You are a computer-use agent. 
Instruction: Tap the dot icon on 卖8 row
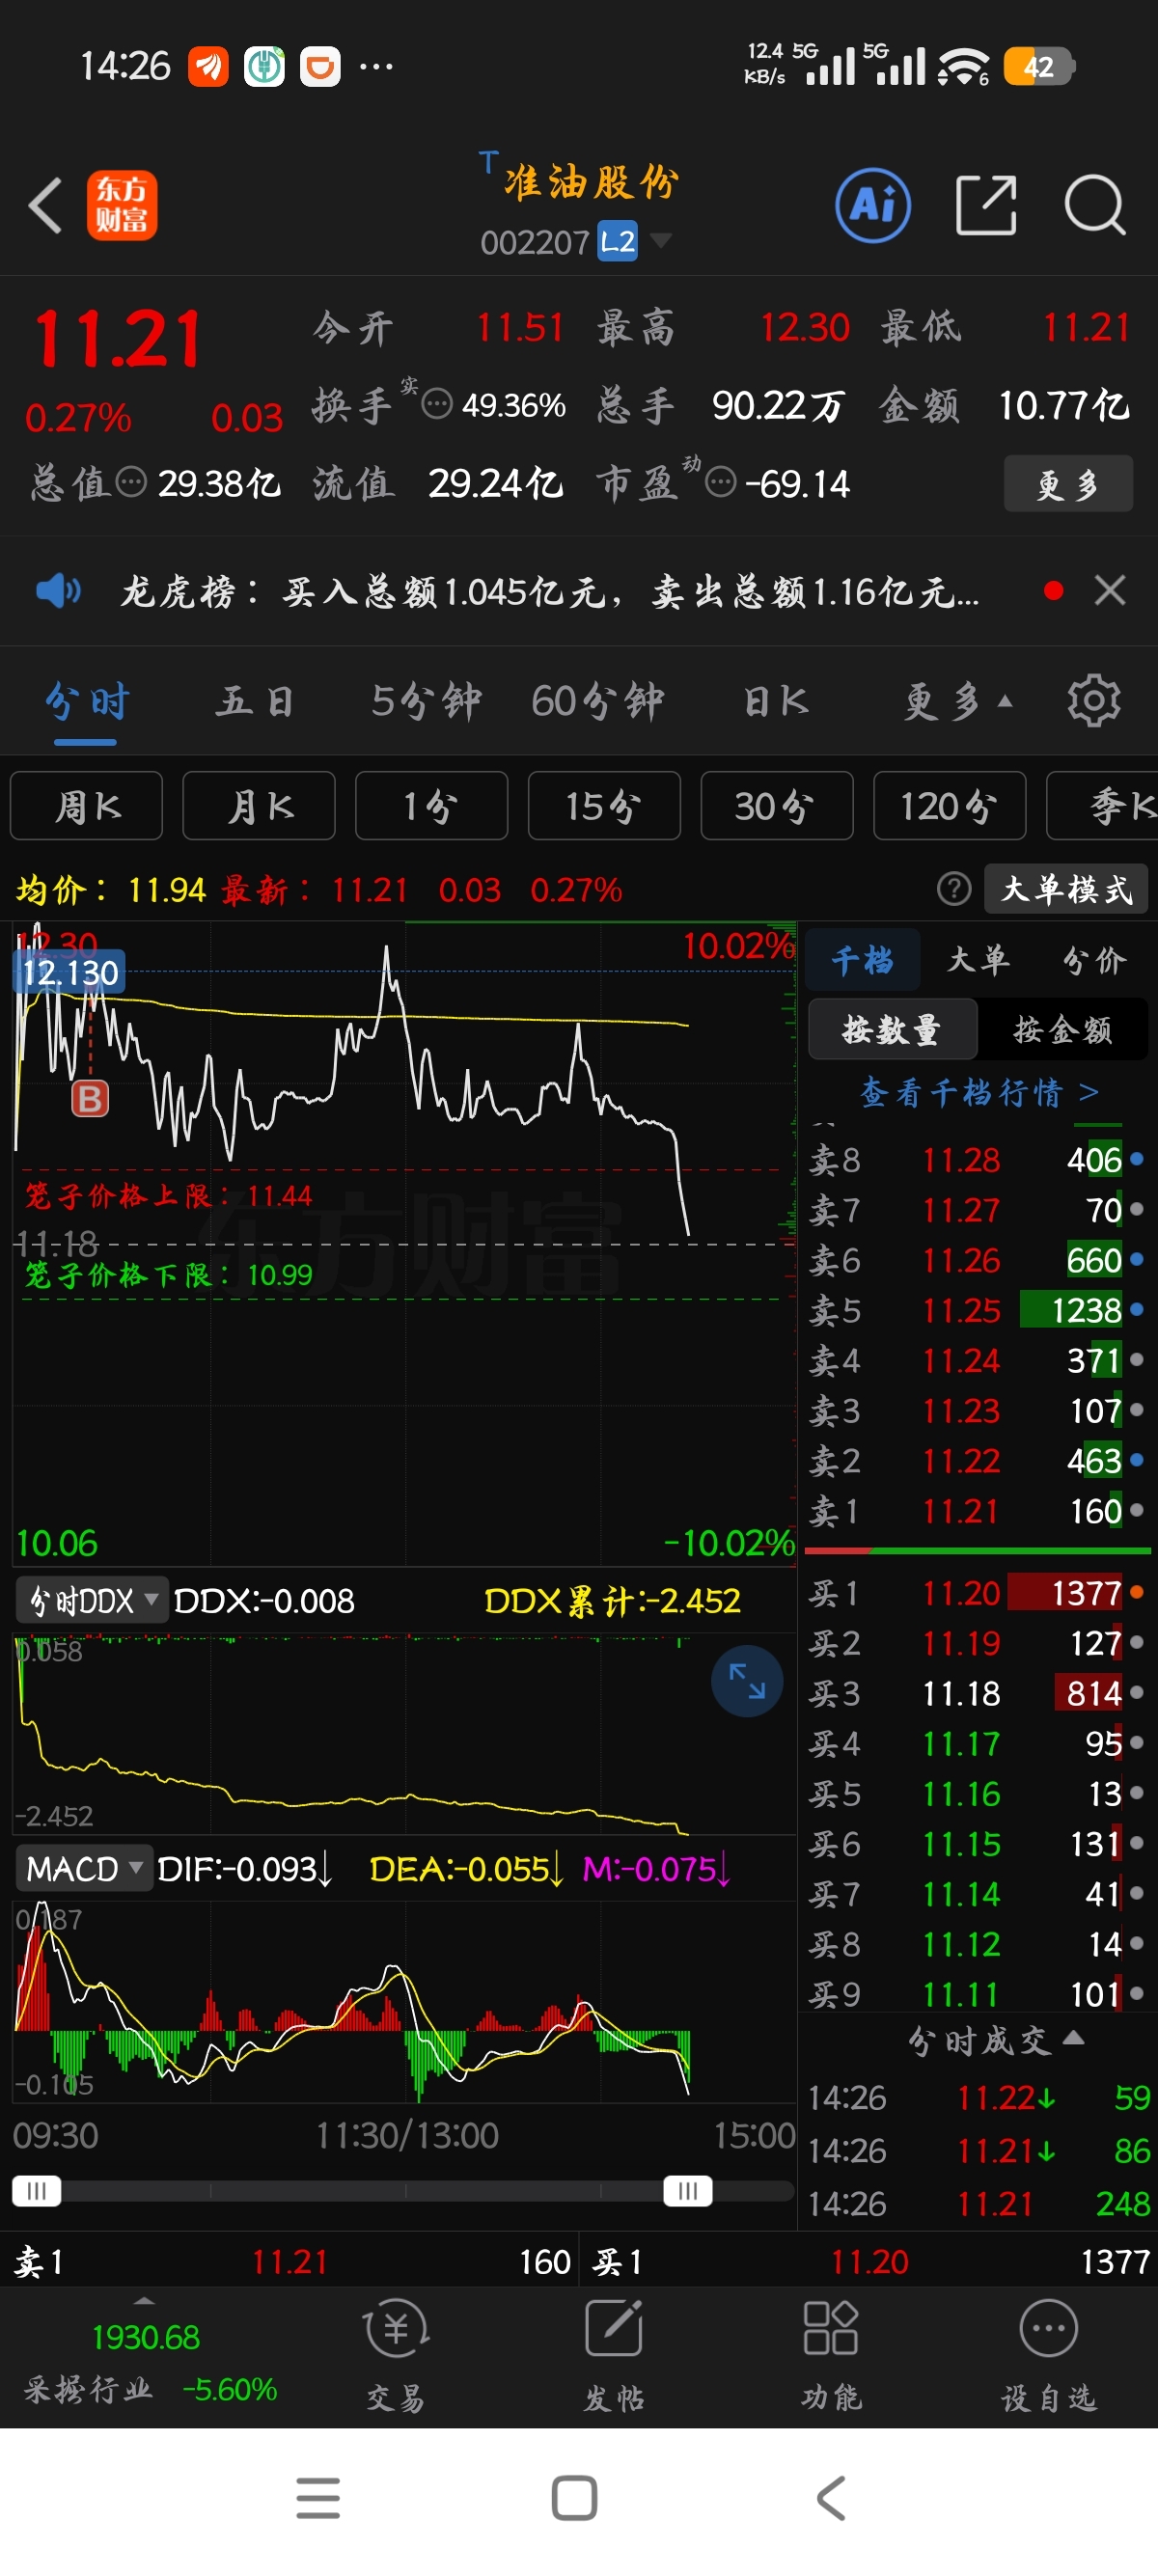pyautogui.click(x=1136, y=1159)
